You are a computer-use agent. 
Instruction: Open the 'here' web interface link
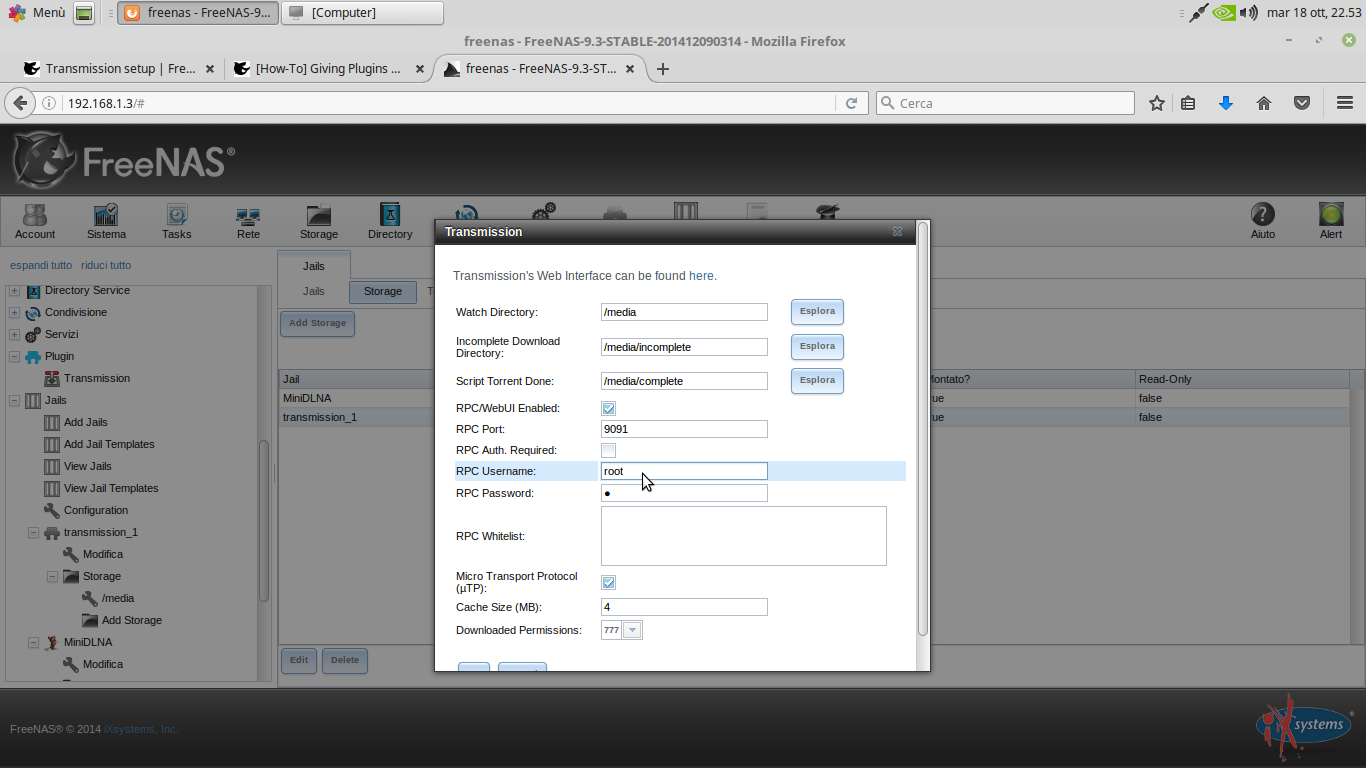pos(701,276)
